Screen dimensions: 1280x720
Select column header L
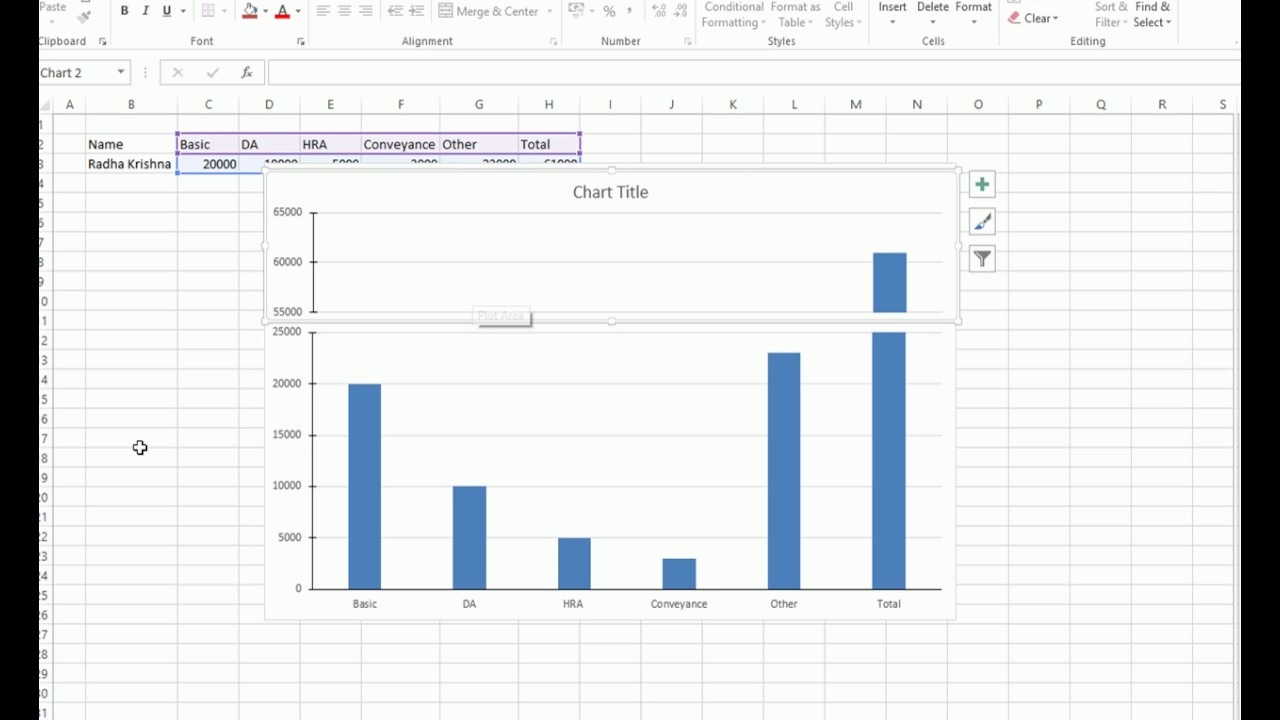coord(794,104)
